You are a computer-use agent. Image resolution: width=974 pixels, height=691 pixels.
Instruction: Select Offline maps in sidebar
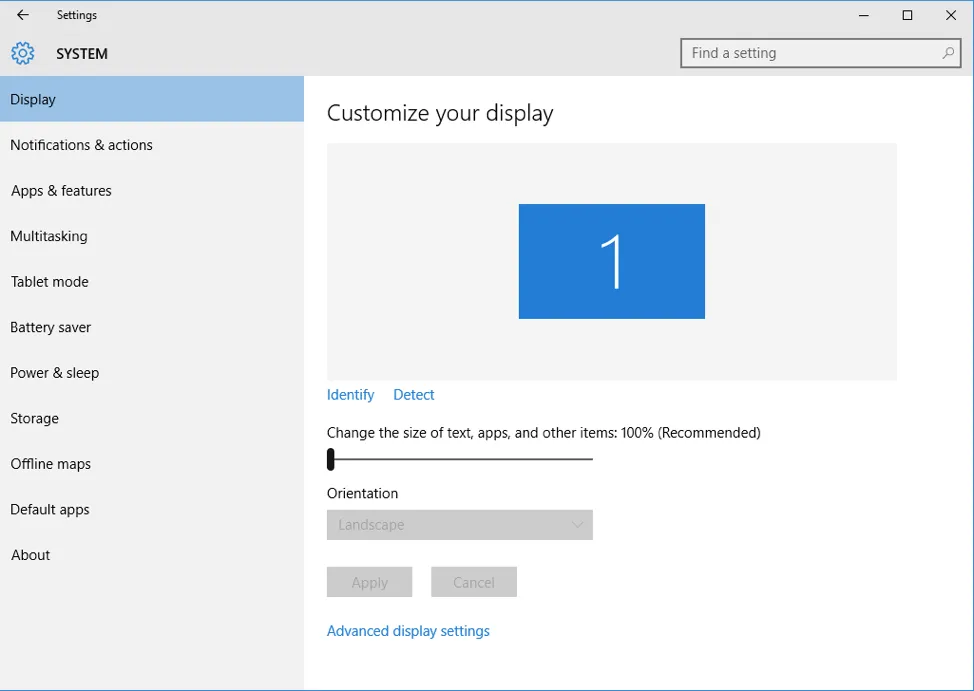click(x=50, y=463)
